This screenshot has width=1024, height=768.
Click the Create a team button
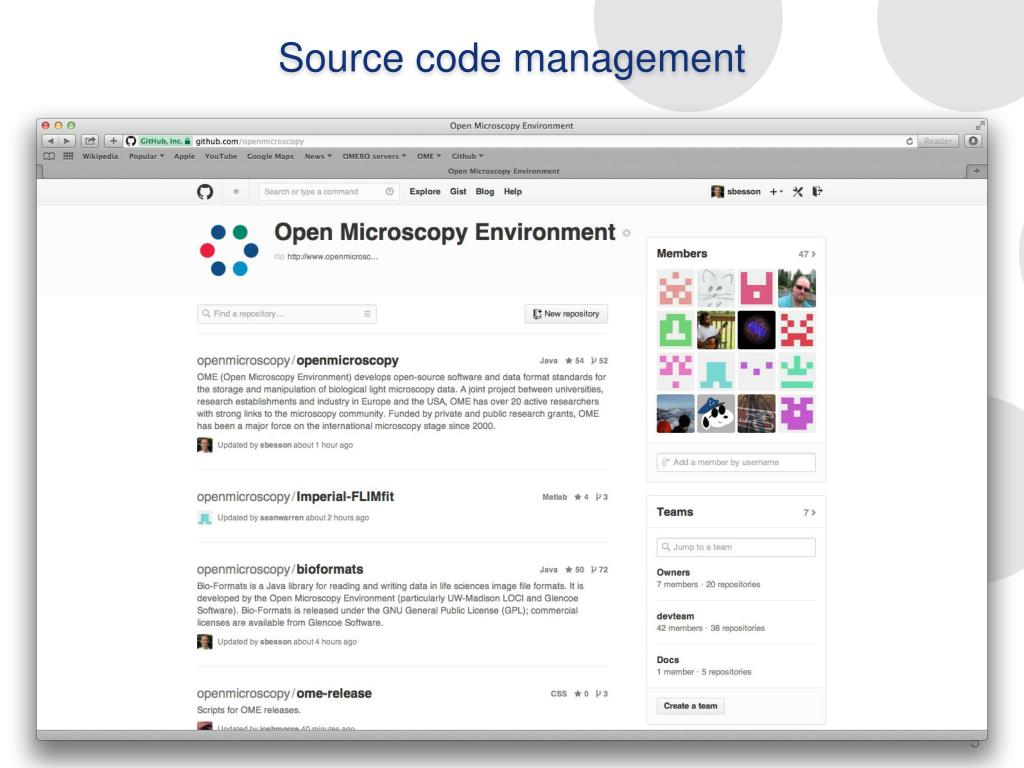pos(690,706)
